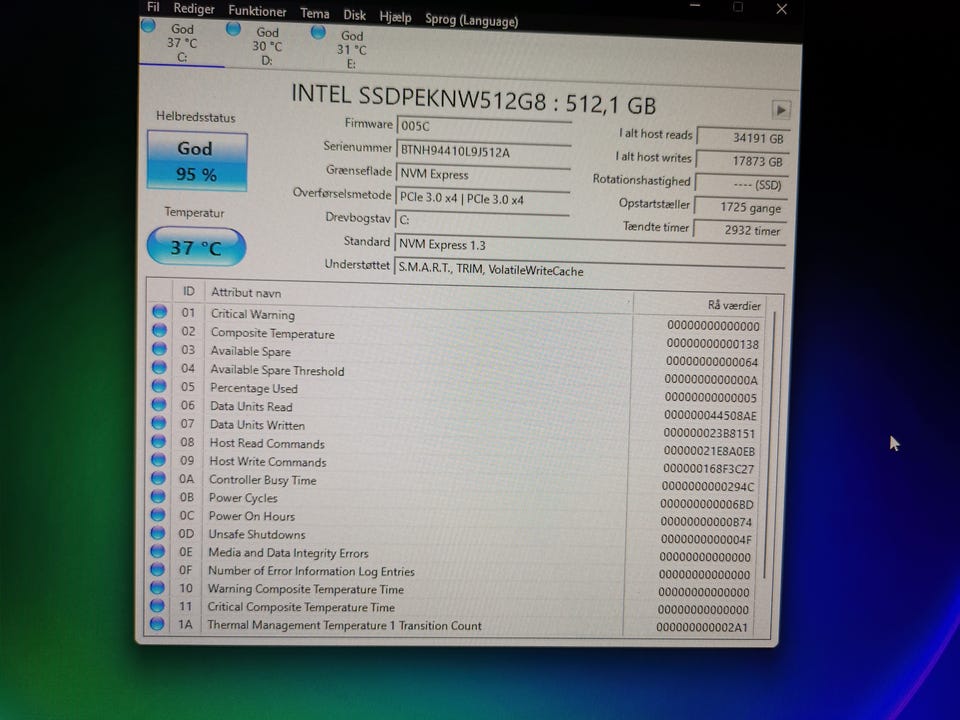960x720 pixels.
Task: Click the Opstartstæller 1725 gange field
Action: [x=740, y=208]
